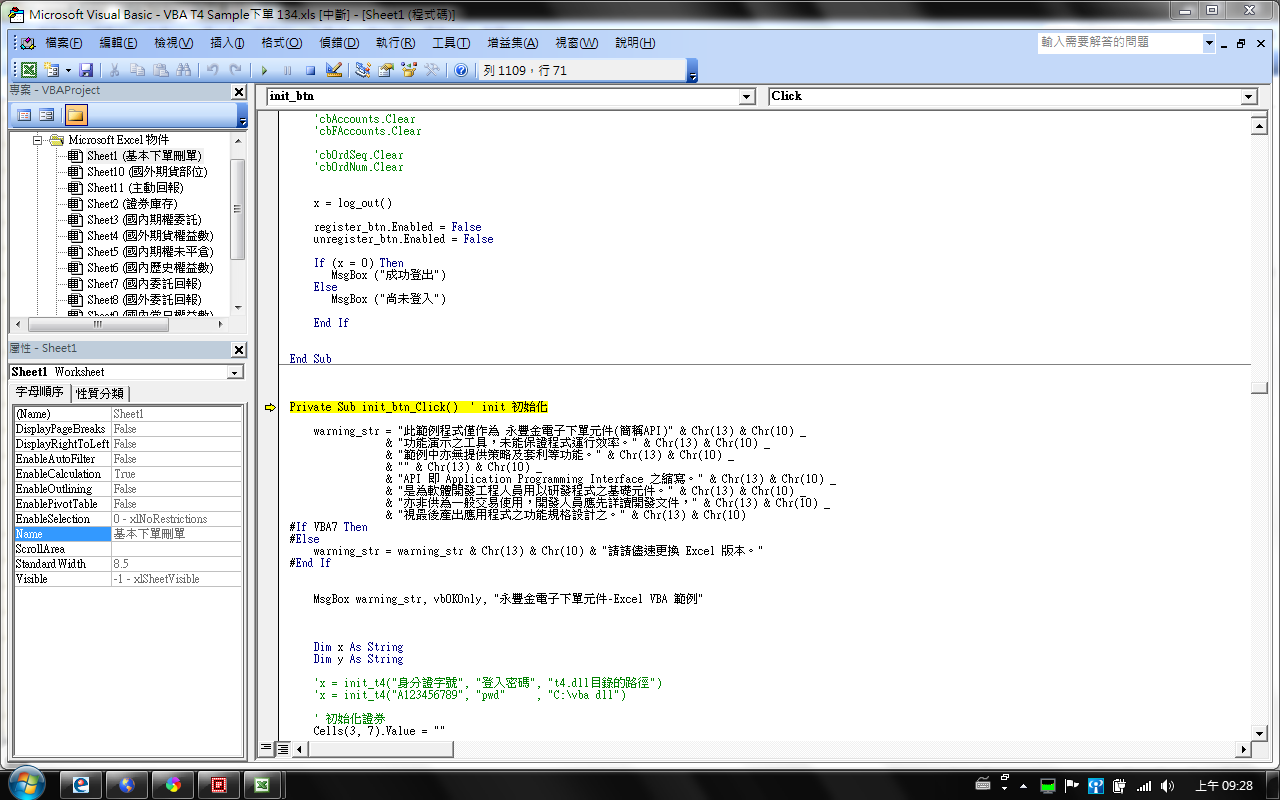Image resolution: width=1280 pixels, height=800 pixels.
Task: Open the Insert object dropdown arrow in toolbar
Action: [68, 70]
